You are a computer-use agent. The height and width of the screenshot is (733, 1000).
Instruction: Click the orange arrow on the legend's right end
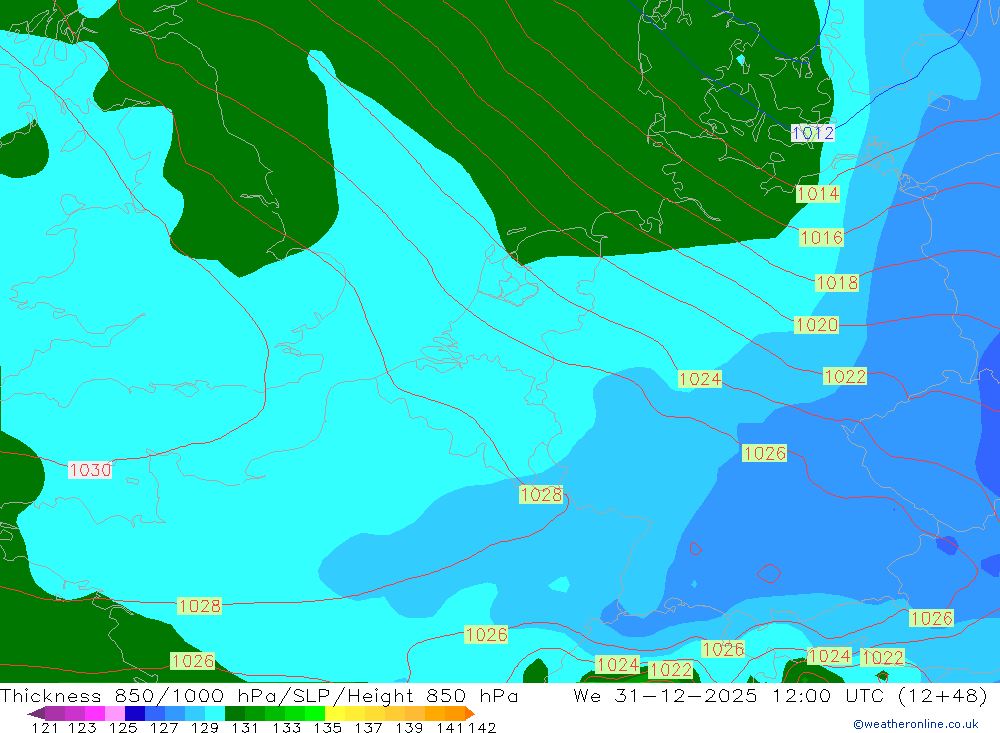pos(470,713)
